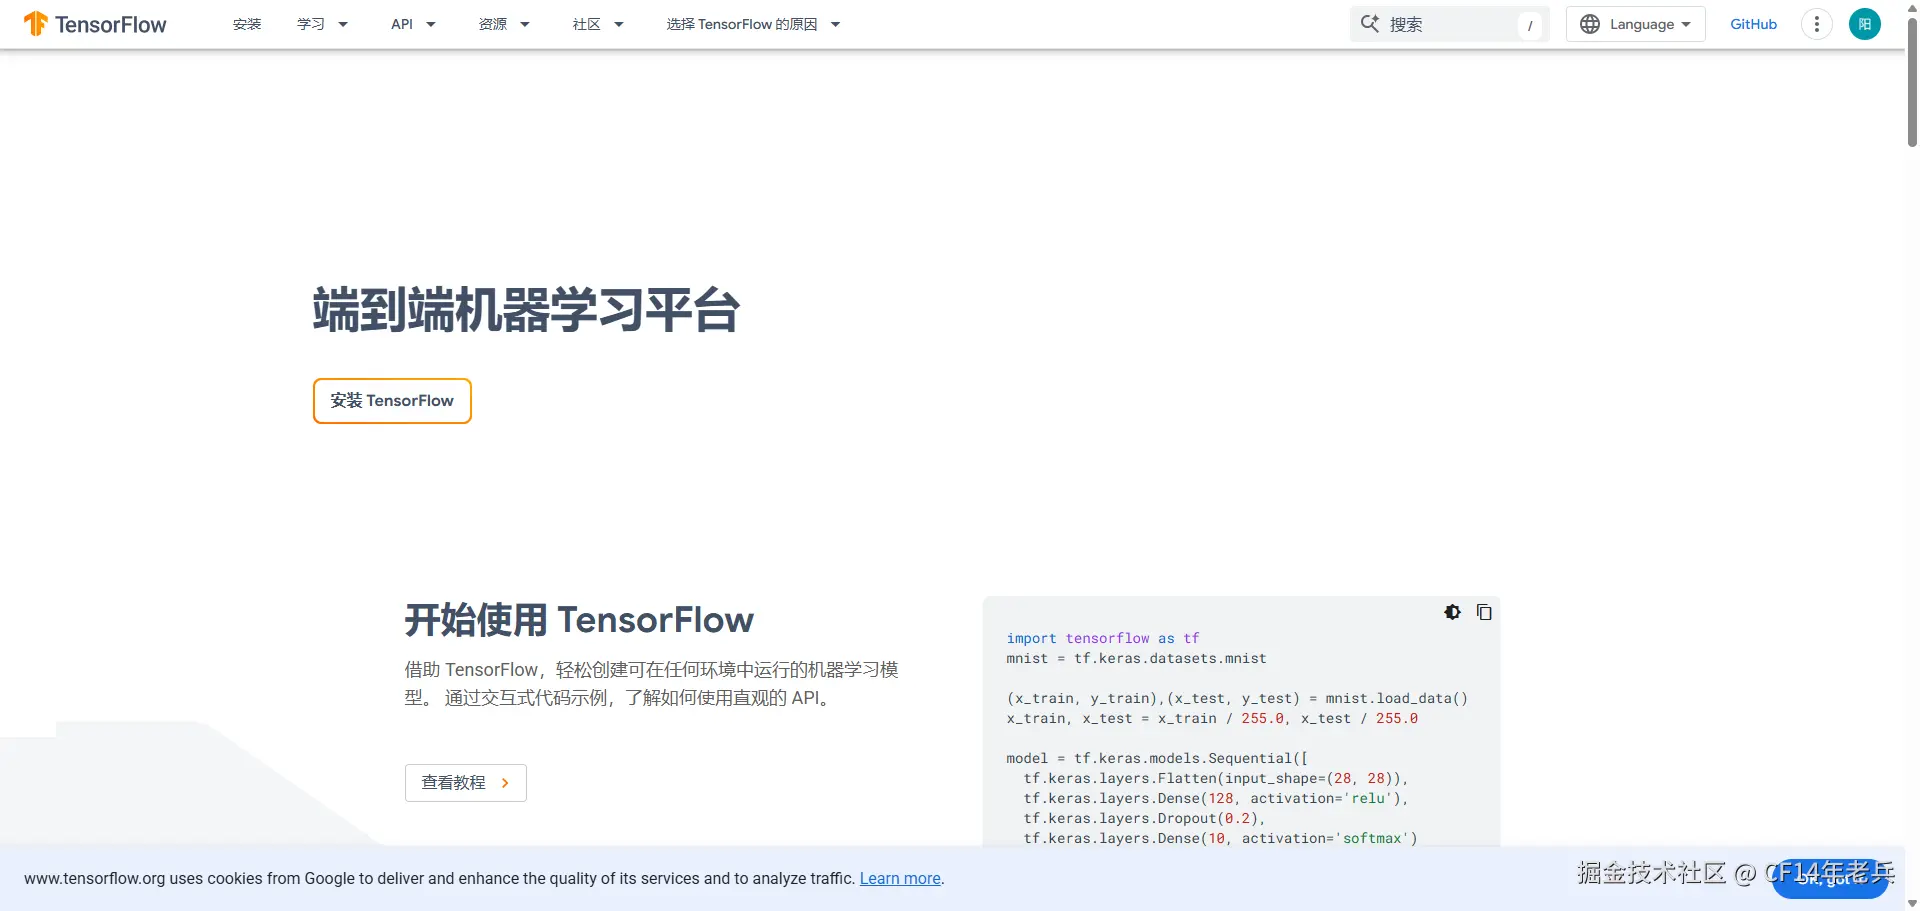Expand the 学习 dropdown menu
Image resolution: width=1920 pixels, height=911 pixels.
pos(322,24)
